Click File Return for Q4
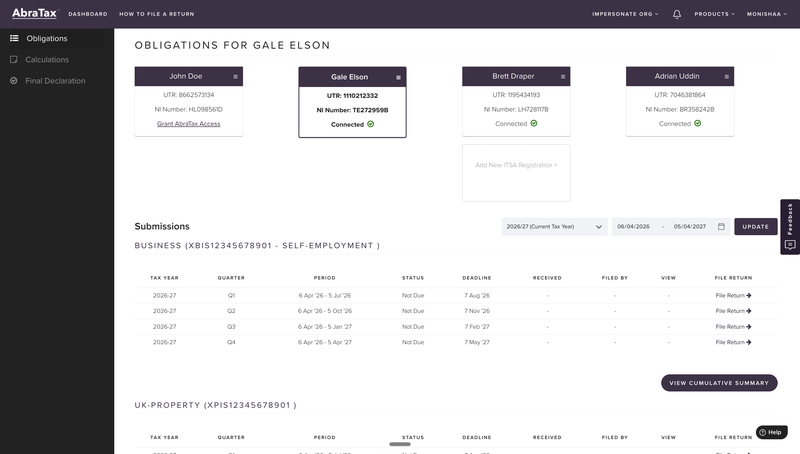 (x=733, y=342)
